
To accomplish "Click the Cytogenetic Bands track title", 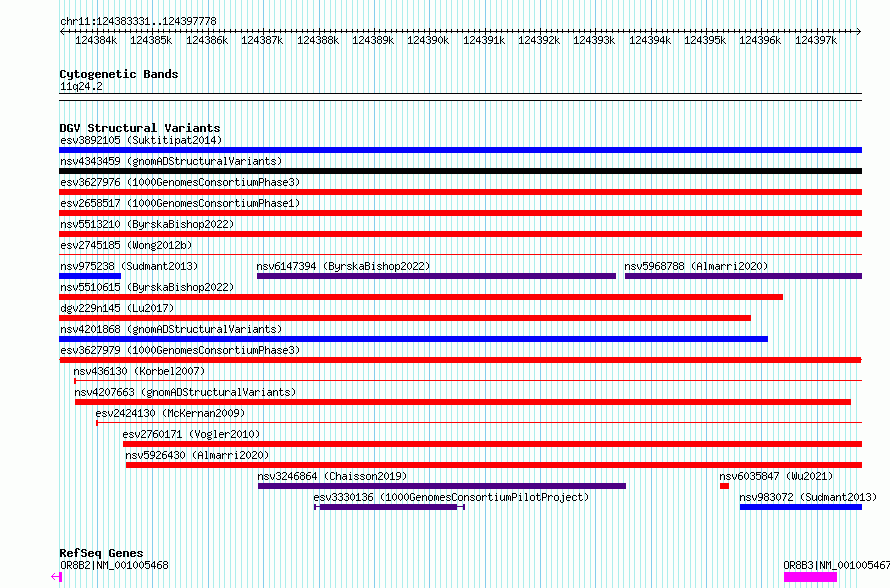I will (x=119, y=74).
